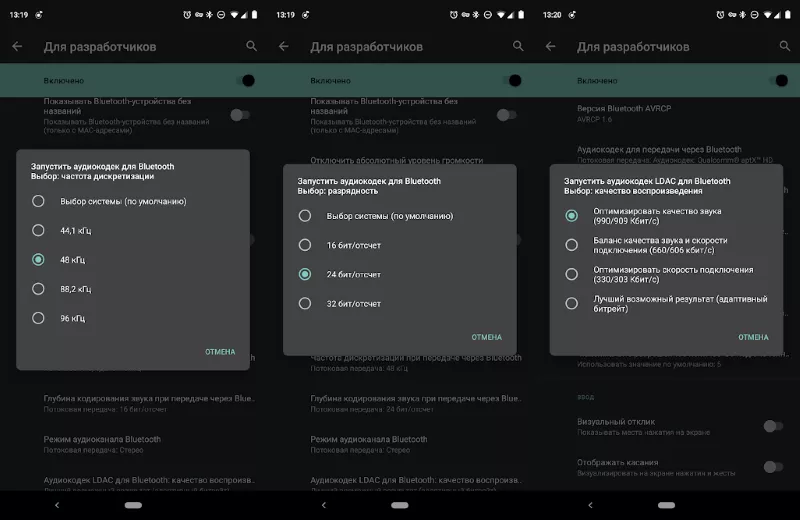Toggle Bluetooth devices without names, left phone
The height and width of the screenshot is (520, 800).
coord(239,115)
